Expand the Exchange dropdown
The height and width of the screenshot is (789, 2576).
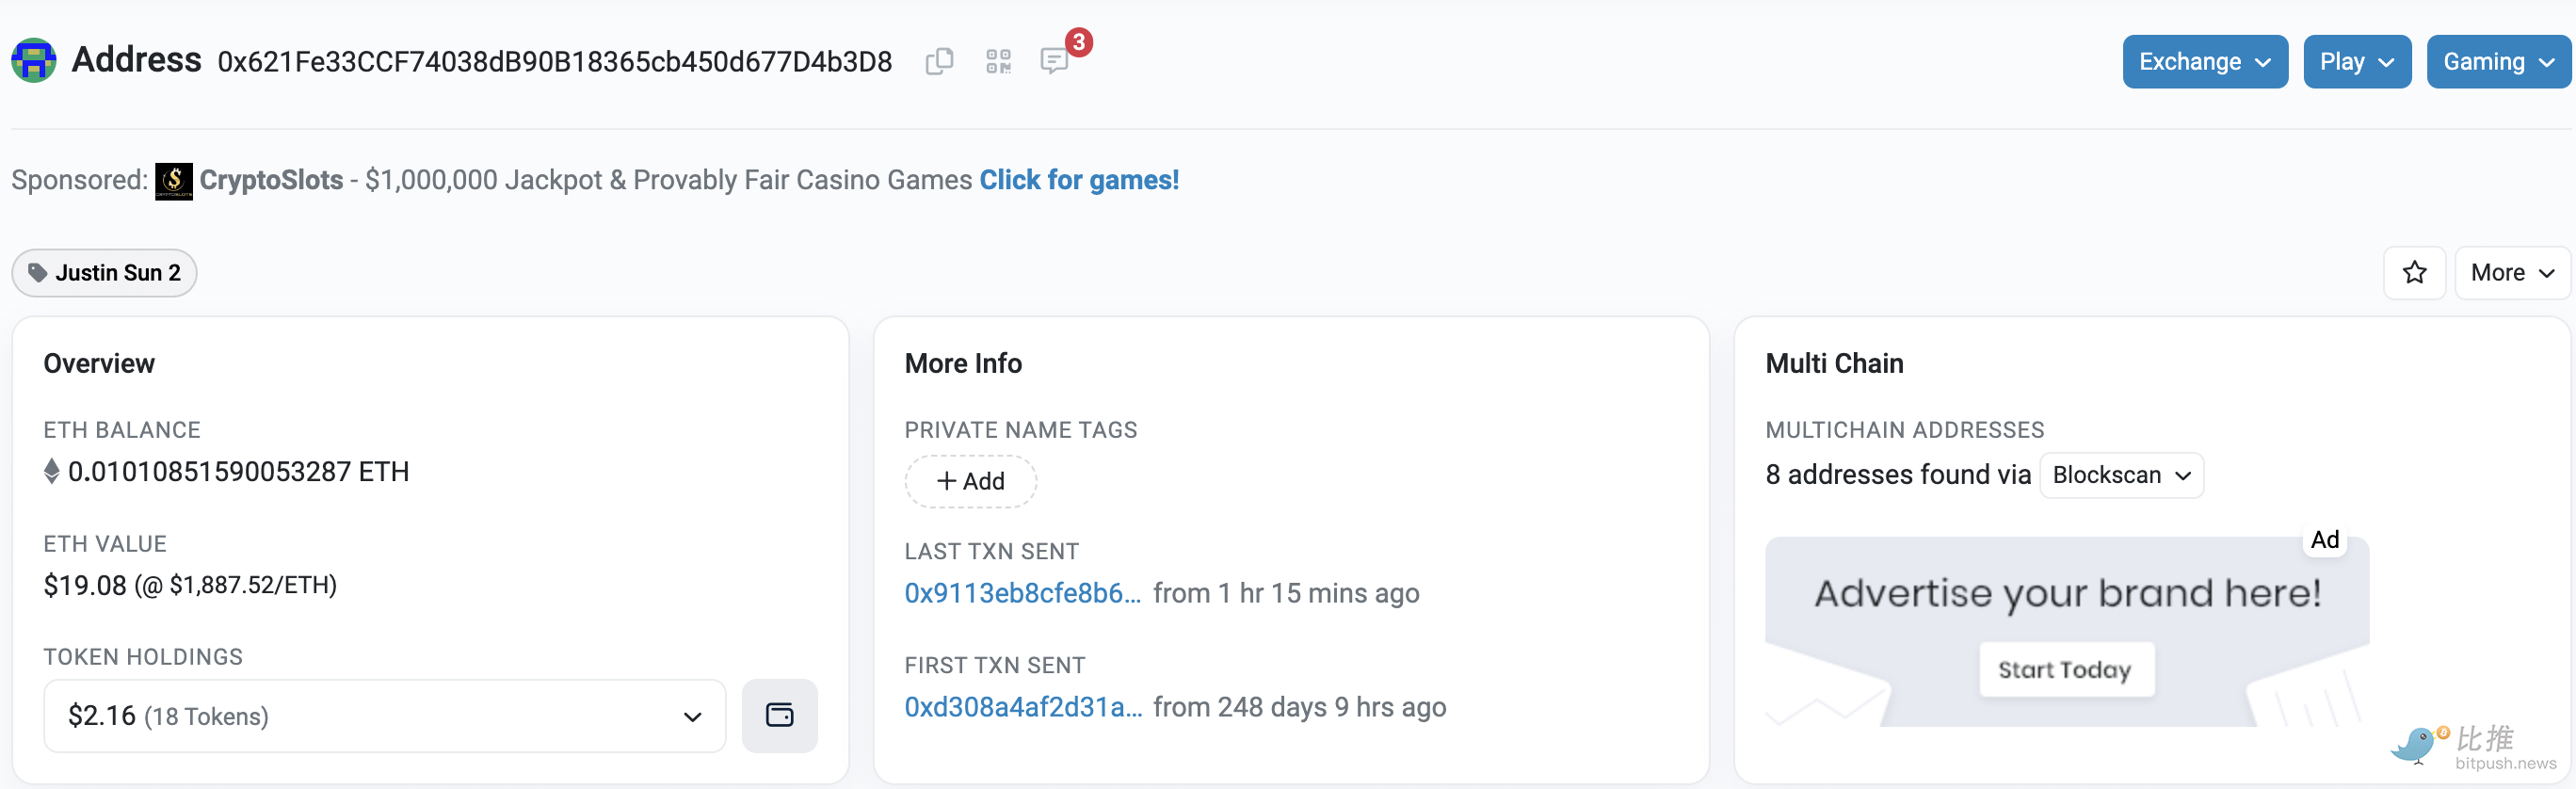(2204, 62)
